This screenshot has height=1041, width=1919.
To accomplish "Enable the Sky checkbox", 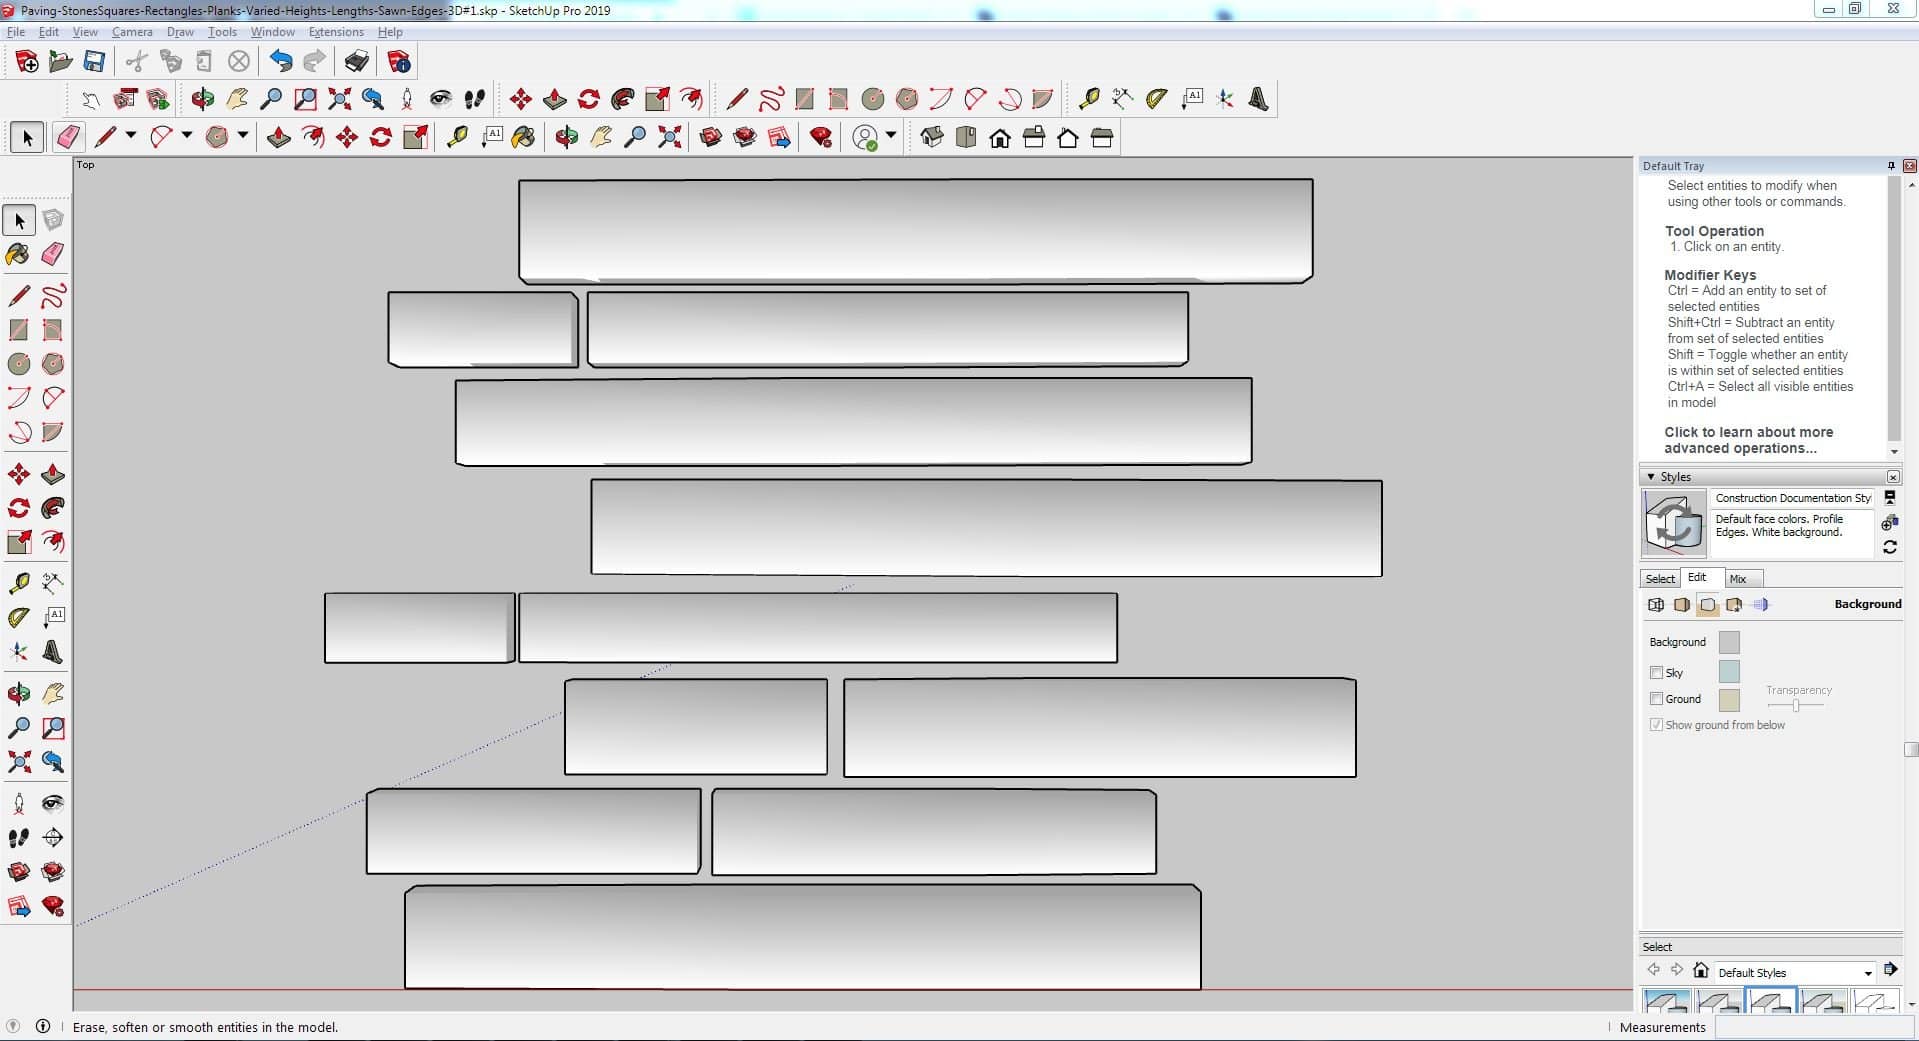I will (x=1656, y=673).
